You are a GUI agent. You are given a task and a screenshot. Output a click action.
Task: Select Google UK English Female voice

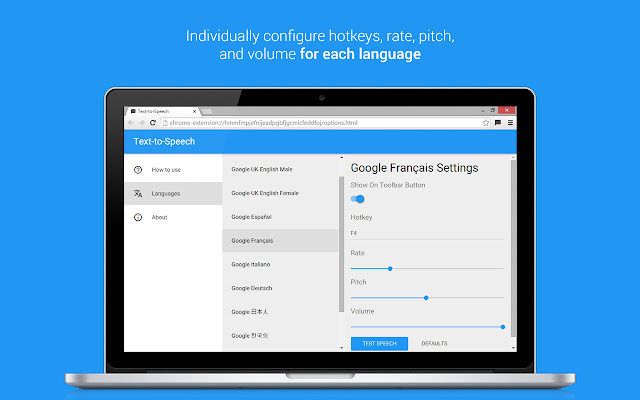280,193
